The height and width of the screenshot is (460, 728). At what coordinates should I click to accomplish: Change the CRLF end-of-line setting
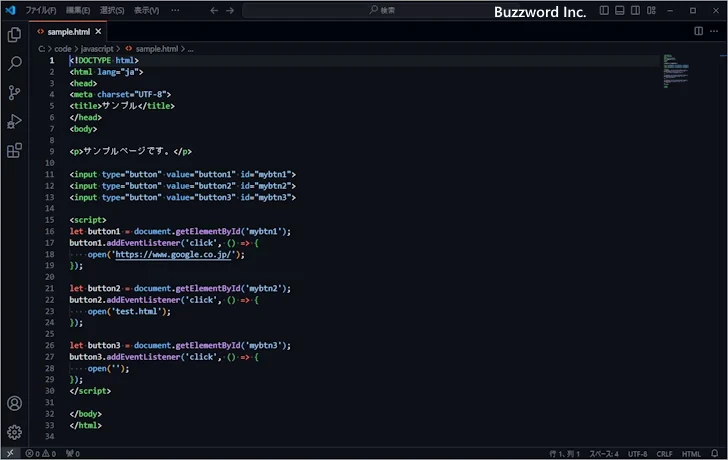click(x=664, y=454)
